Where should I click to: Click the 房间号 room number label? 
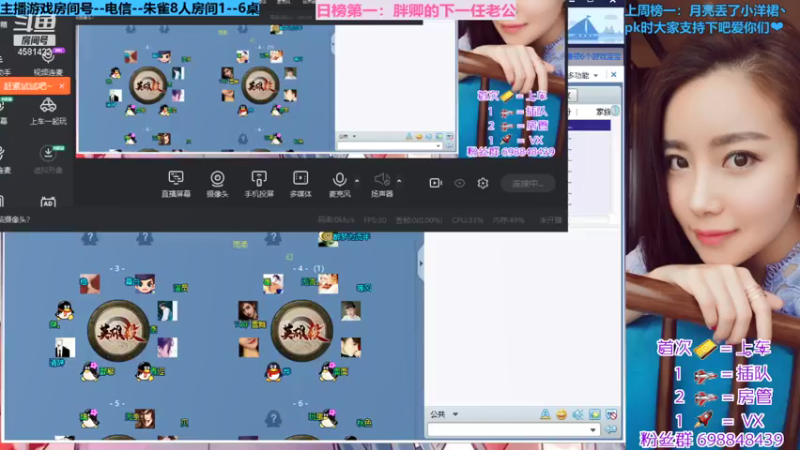(x=34, y=40)
